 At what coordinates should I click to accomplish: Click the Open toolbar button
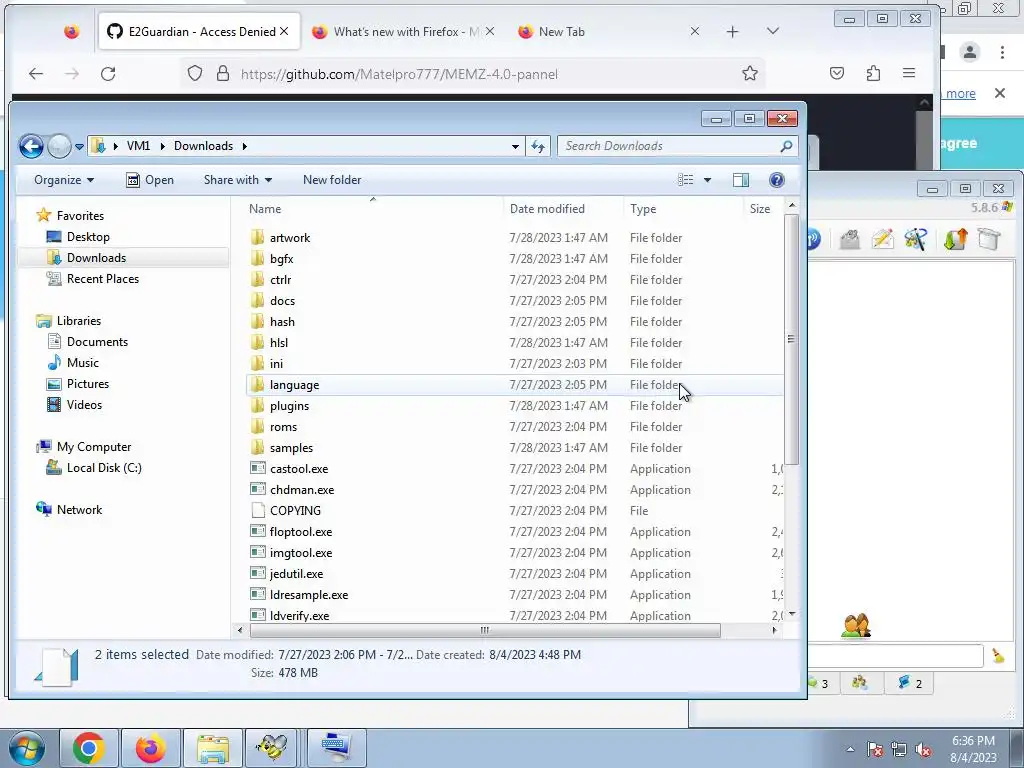150,180
